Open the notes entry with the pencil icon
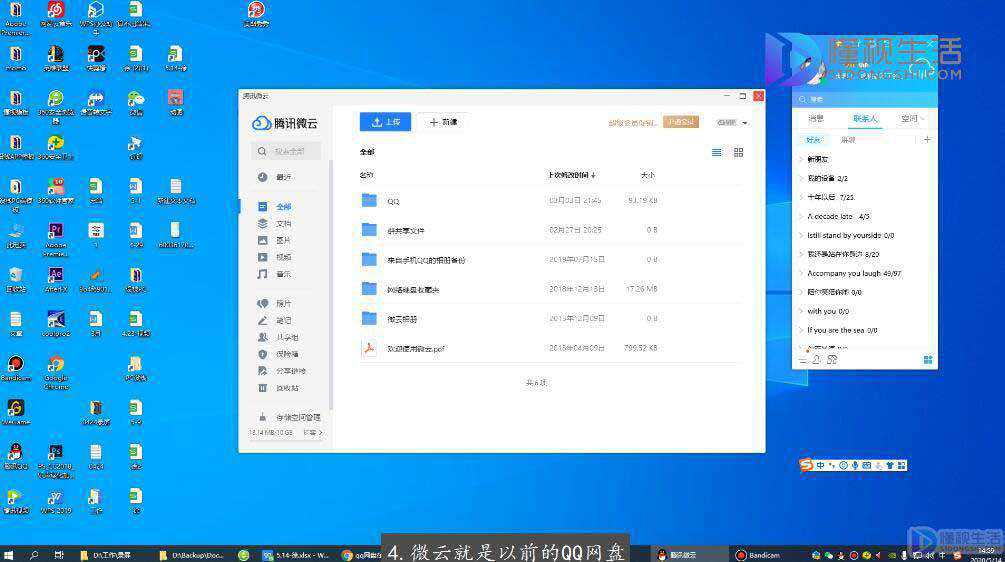This screenshot has width=1005, height=562. (x=275, y=320)
